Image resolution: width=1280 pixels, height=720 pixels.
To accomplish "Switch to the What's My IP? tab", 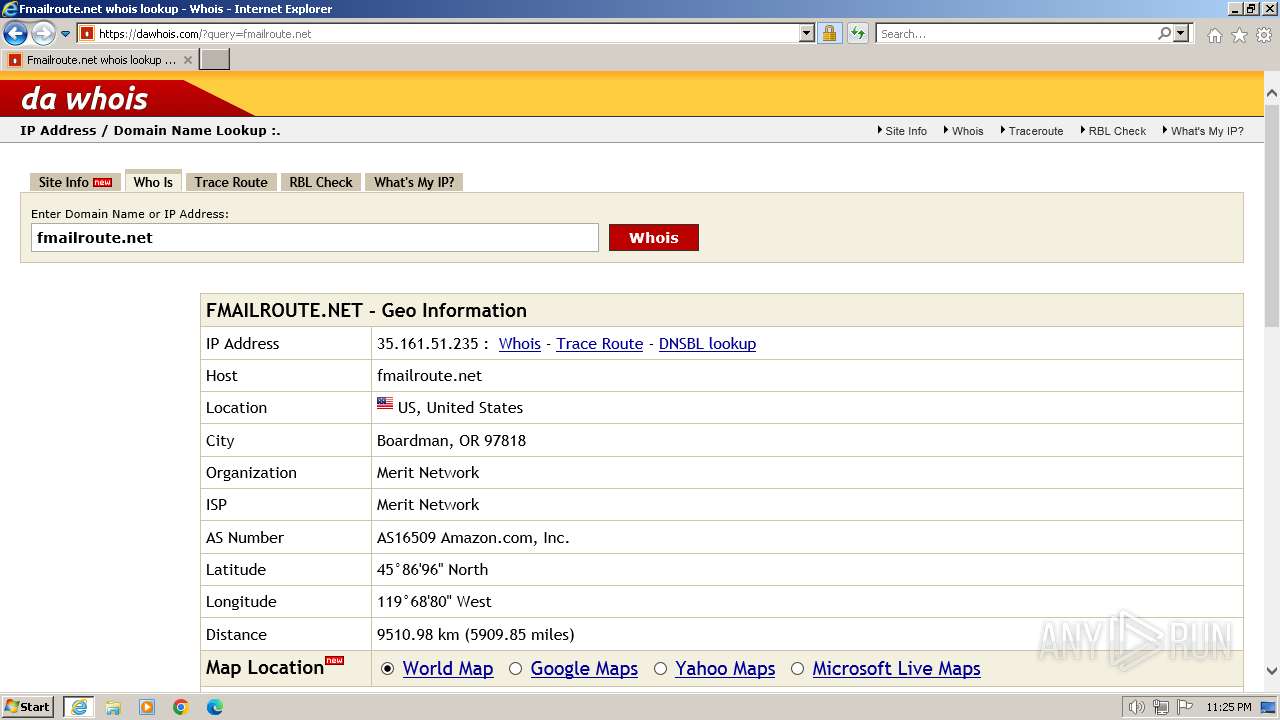I will tap(414, 182).
